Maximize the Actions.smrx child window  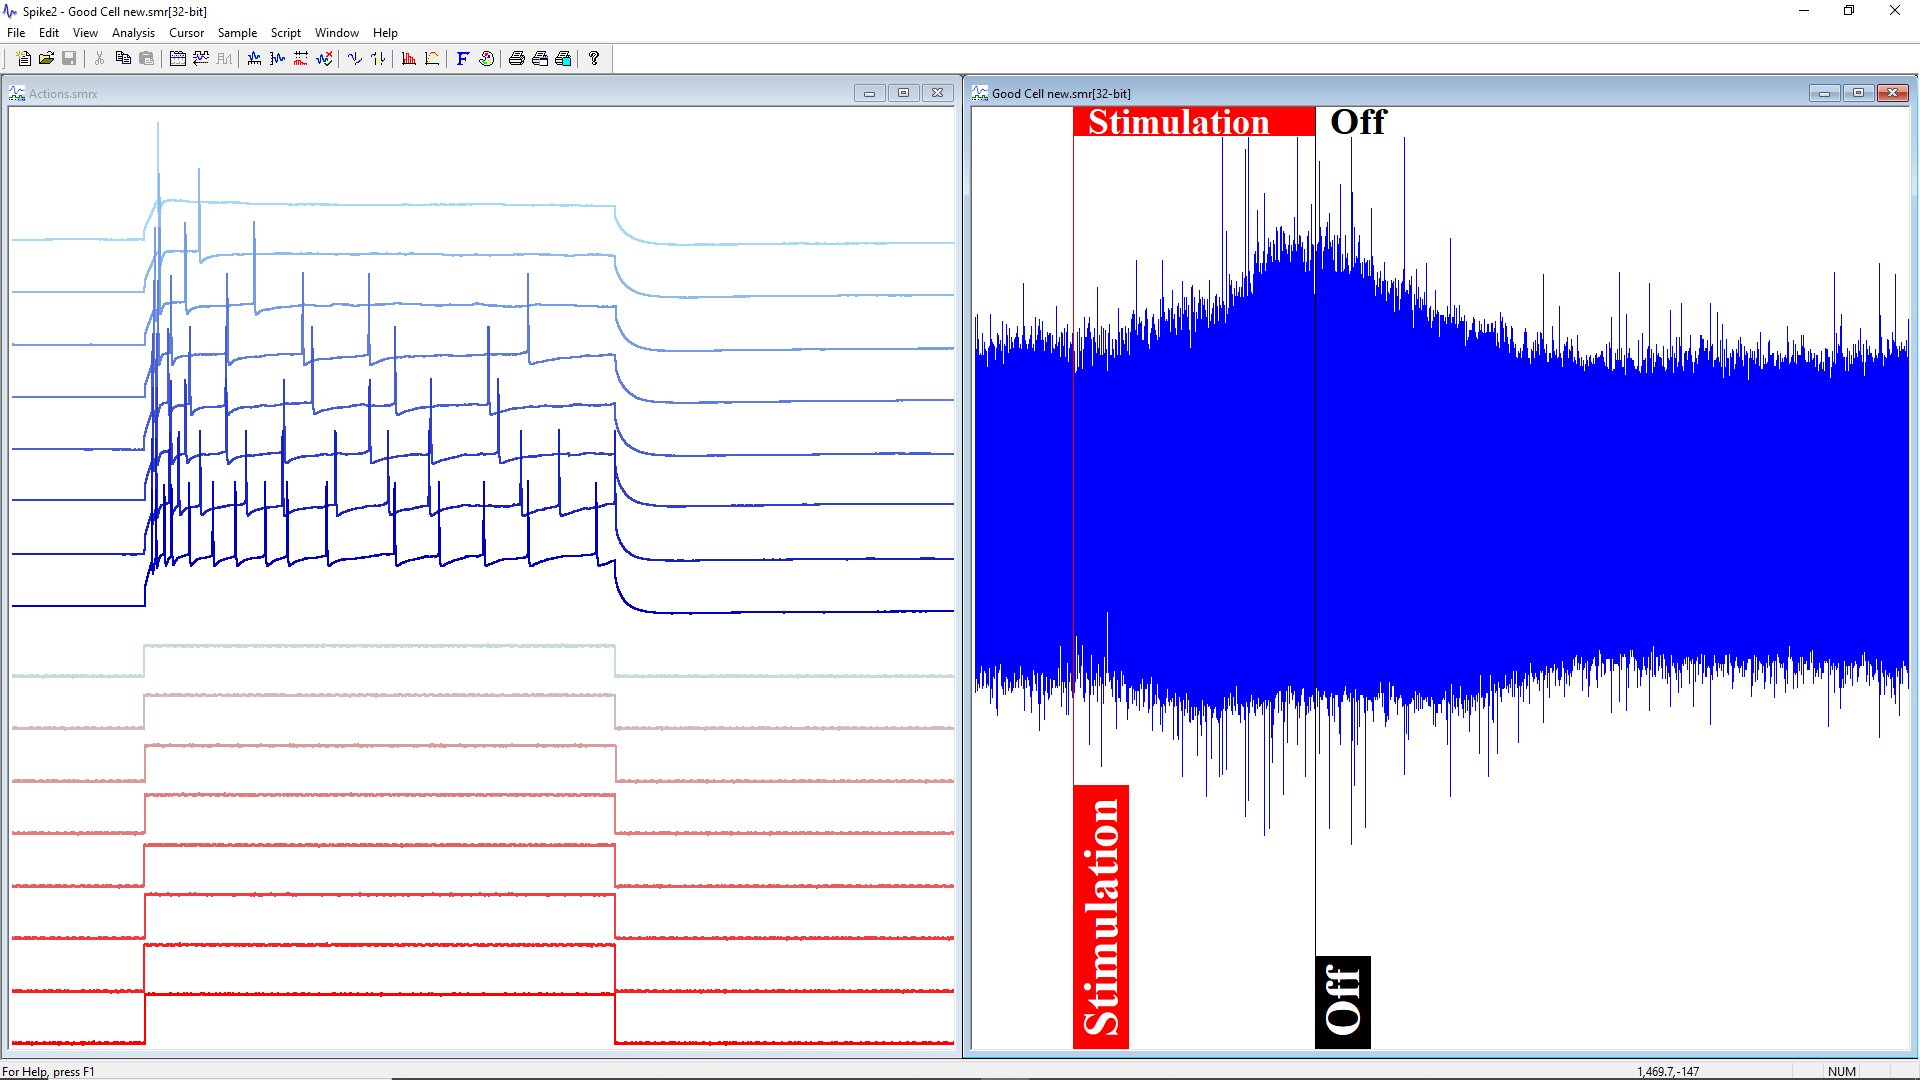point(903,93)
